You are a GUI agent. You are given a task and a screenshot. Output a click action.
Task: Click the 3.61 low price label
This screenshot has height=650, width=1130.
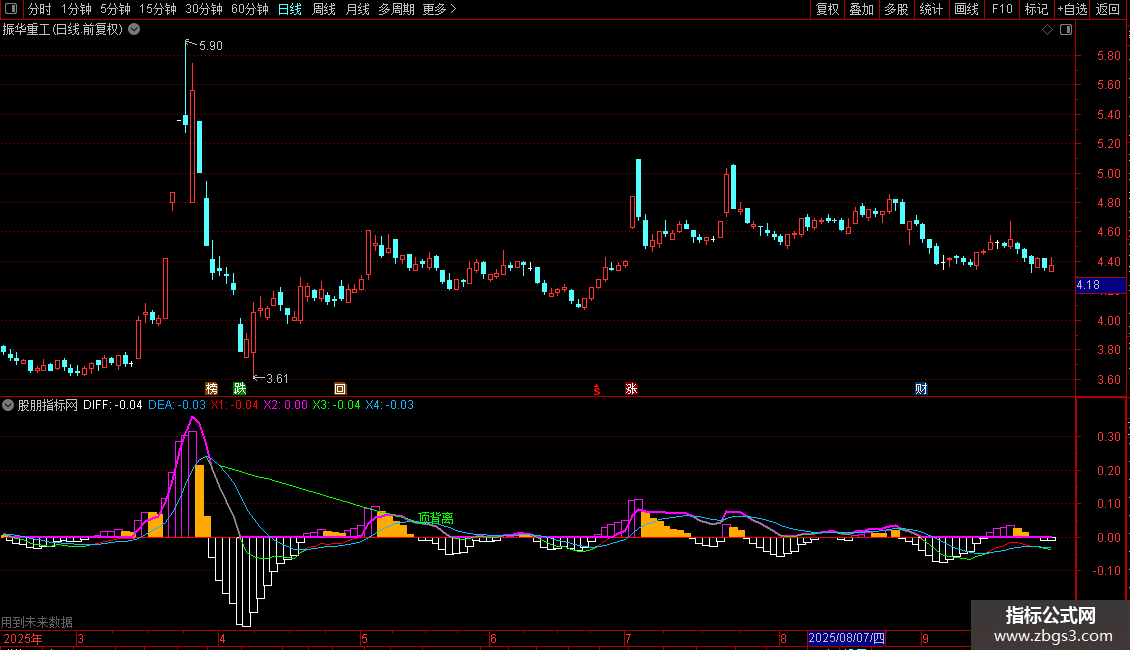pos(277,378)
